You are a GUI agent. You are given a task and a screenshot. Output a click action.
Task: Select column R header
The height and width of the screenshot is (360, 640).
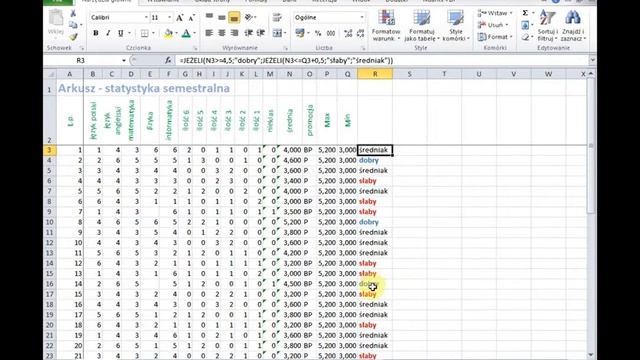[375, 74]
